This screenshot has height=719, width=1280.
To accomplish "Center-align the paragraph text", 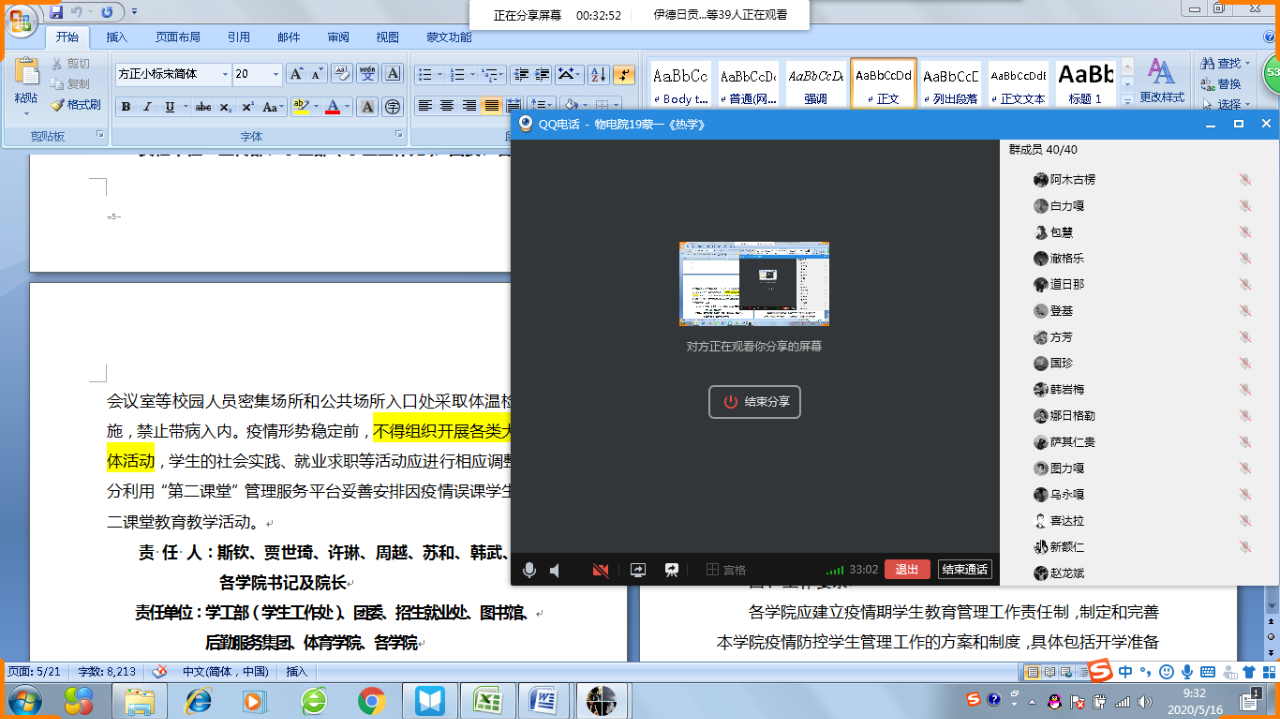I will pyautogui.click(x=447, y=106).
